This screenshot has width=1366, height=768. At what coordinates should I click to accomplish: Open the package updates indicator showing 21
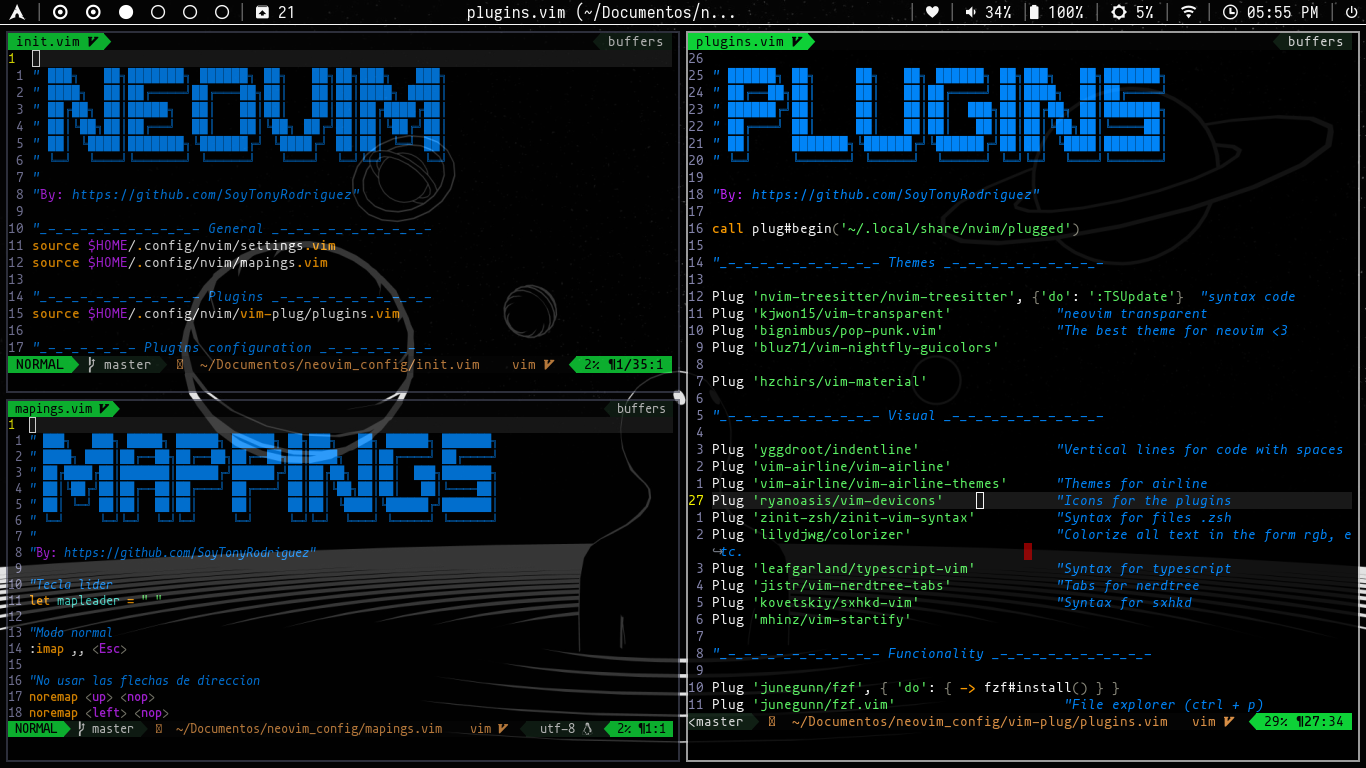(275, 12)
